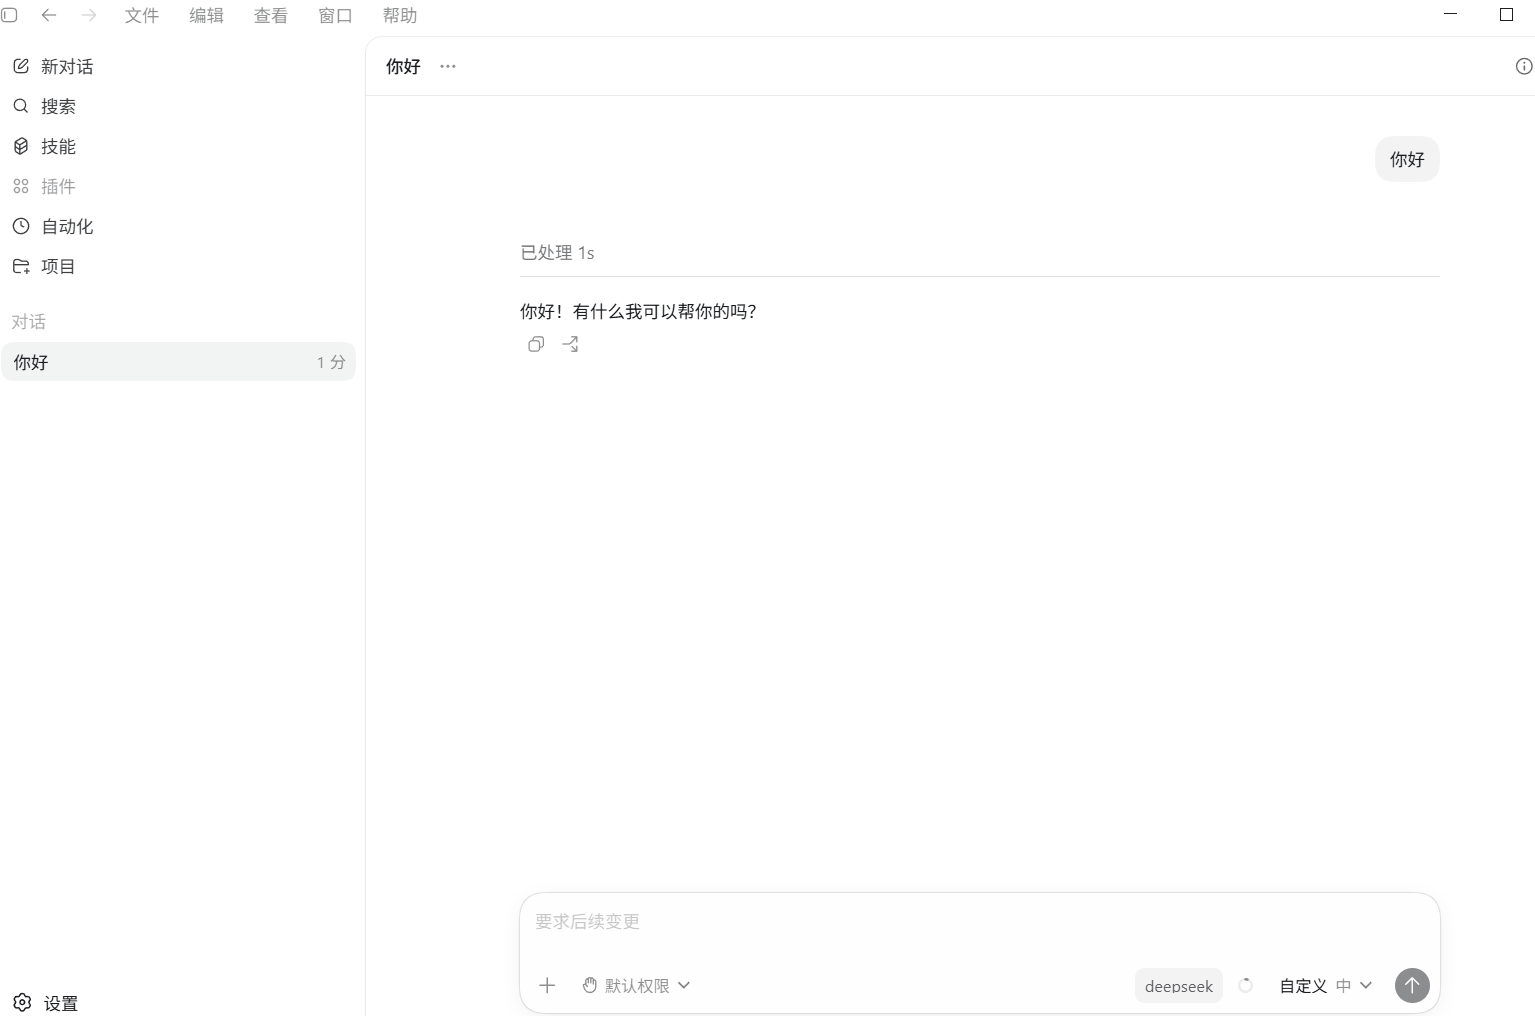This screenshot has height=1016, width=1535.
Task: Open the 查看 menu
Action: pyautogui.click(x=271, y=15)
